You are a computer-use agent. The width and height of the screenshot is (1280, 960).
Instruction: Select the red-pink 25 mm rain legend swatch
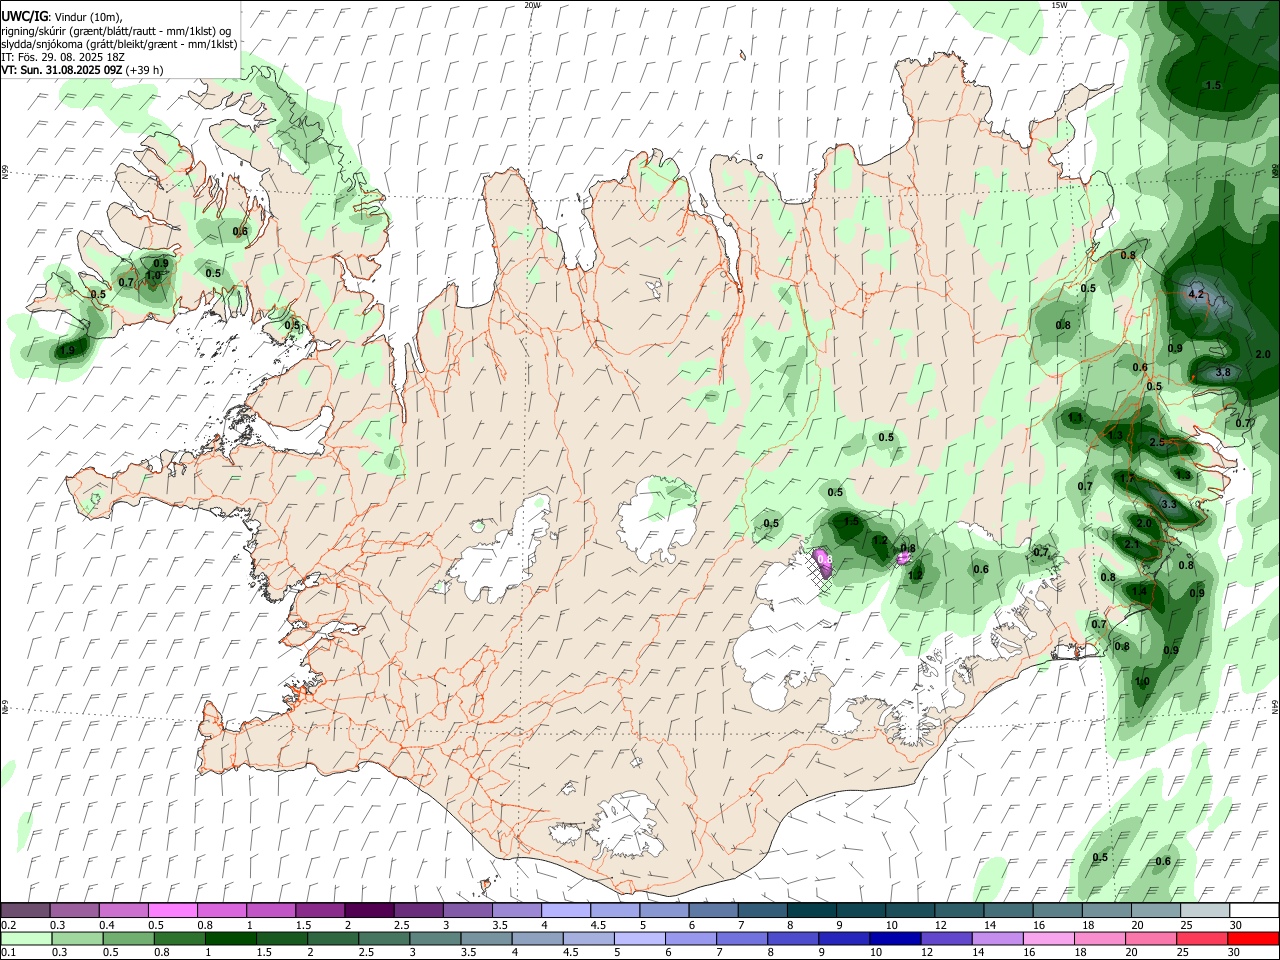pos(1202,938)
